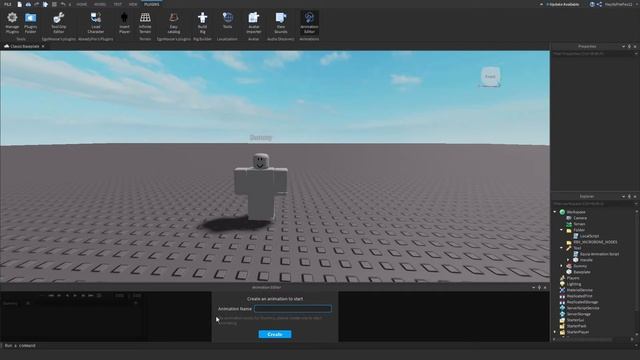This screenshot has width=640, height=360.
Task: Click the New file icon in the quick access bar
Action: pos(20,4)
